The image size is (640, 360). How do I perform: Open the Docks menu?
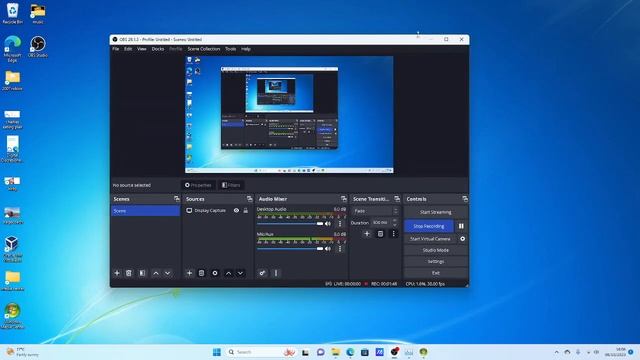point(158,49)
